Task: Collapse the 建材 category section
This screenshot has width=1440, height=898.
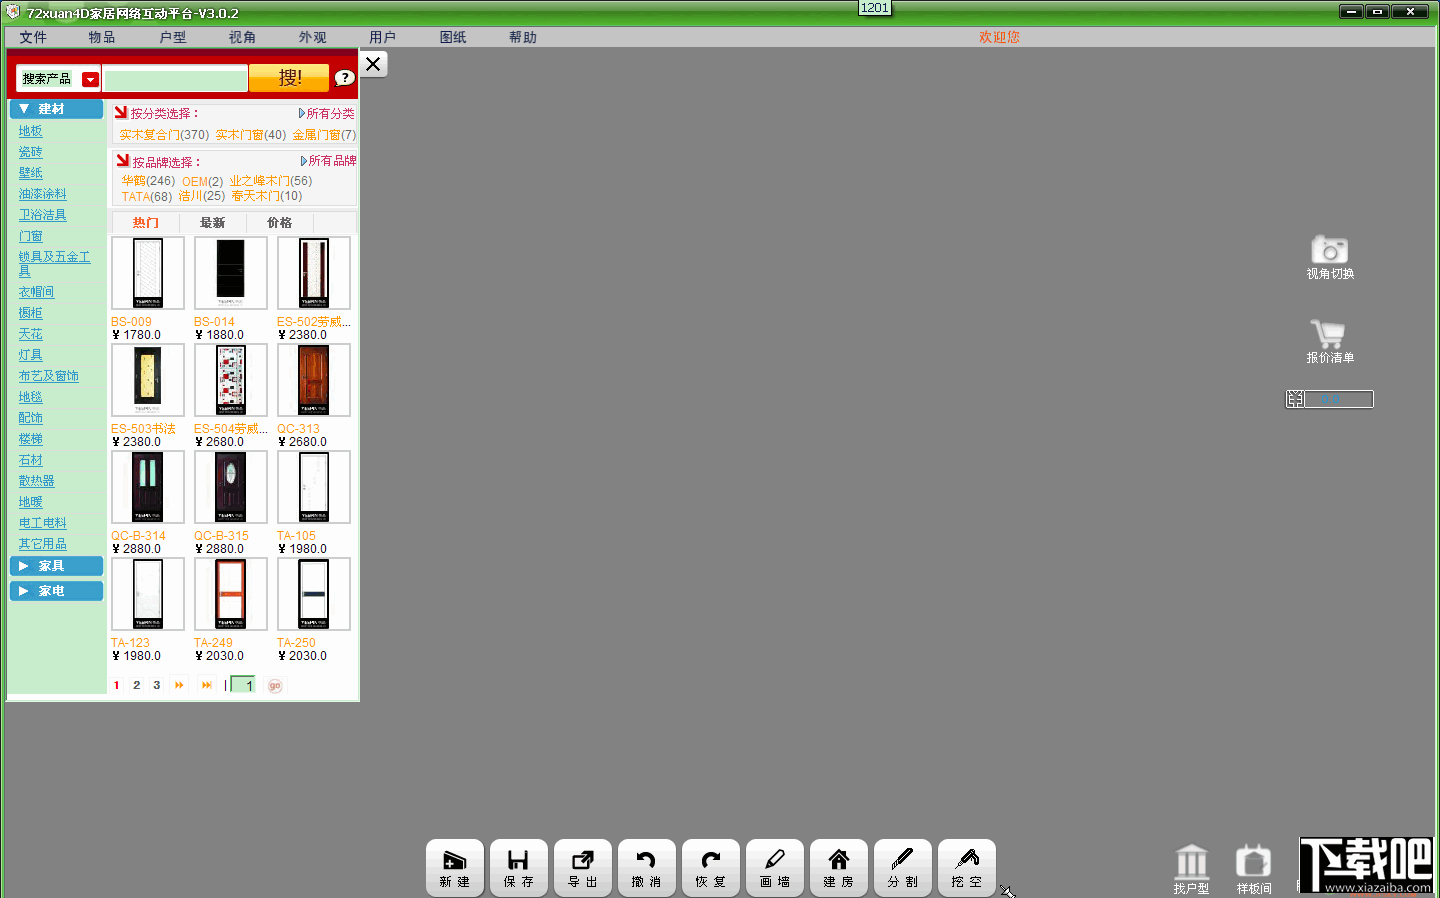Action: [x=57, y=108]
